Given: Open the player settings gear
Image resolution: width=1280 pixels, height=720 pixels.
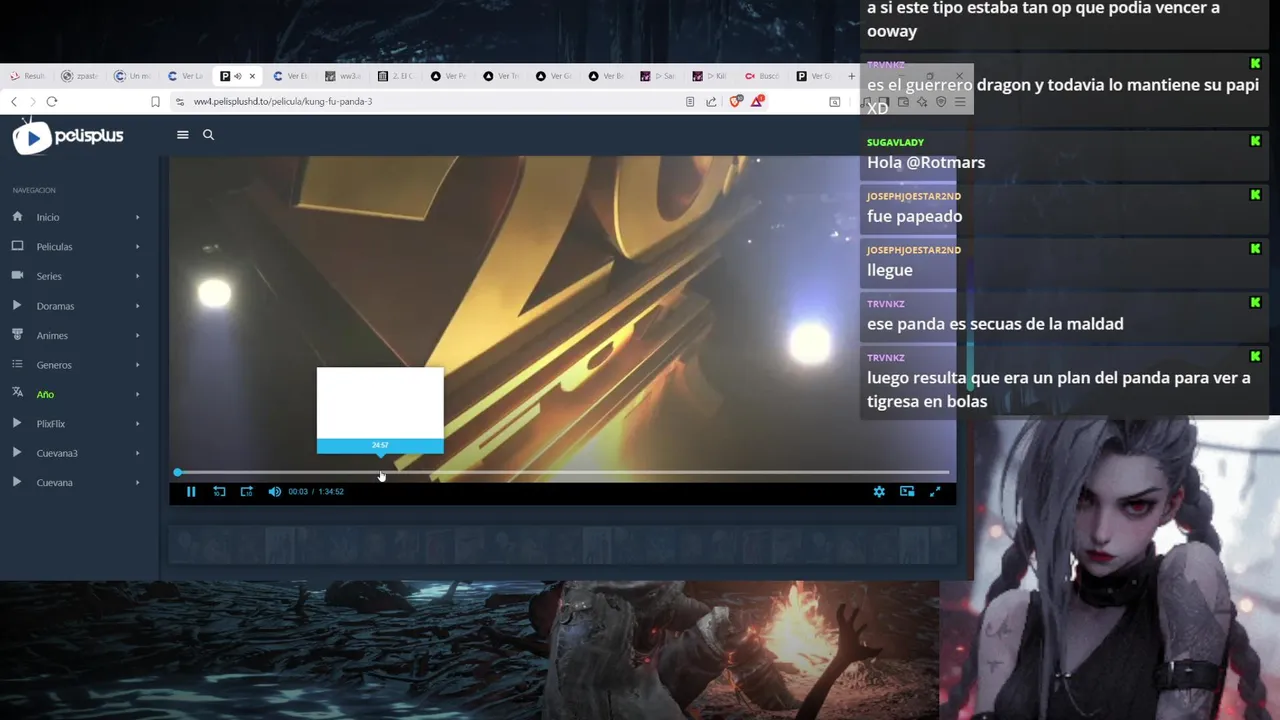Looking at the screenshot, I should tap(879, 491).
